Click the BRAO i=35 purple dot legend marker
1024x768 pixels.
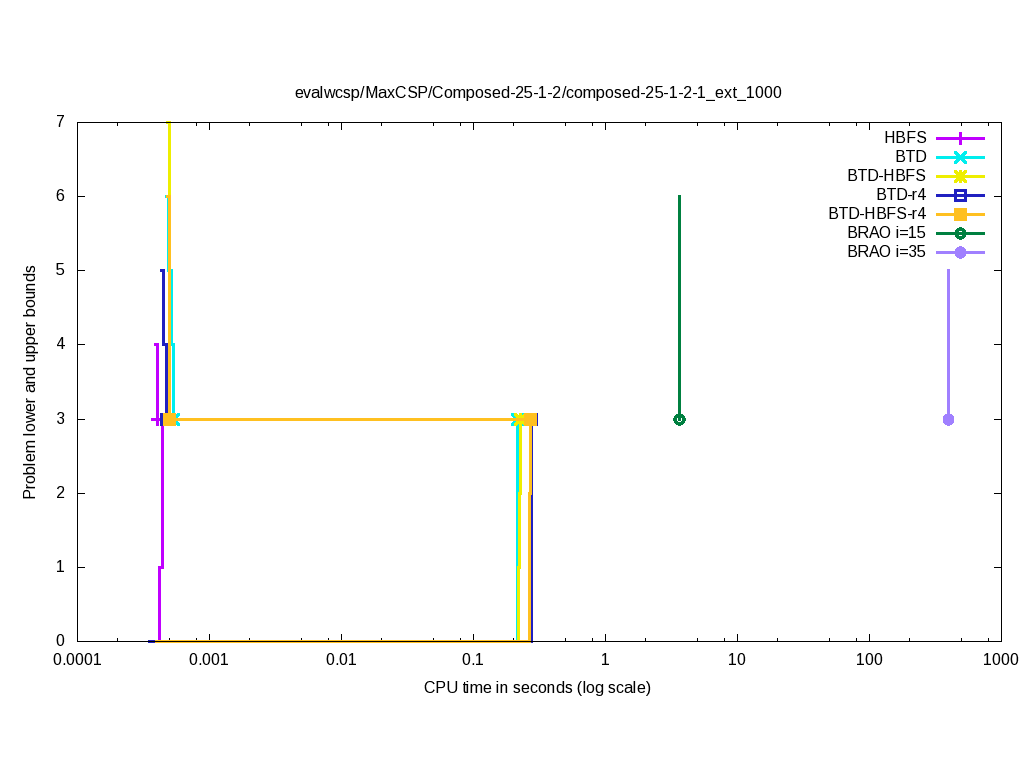point(960,252)
